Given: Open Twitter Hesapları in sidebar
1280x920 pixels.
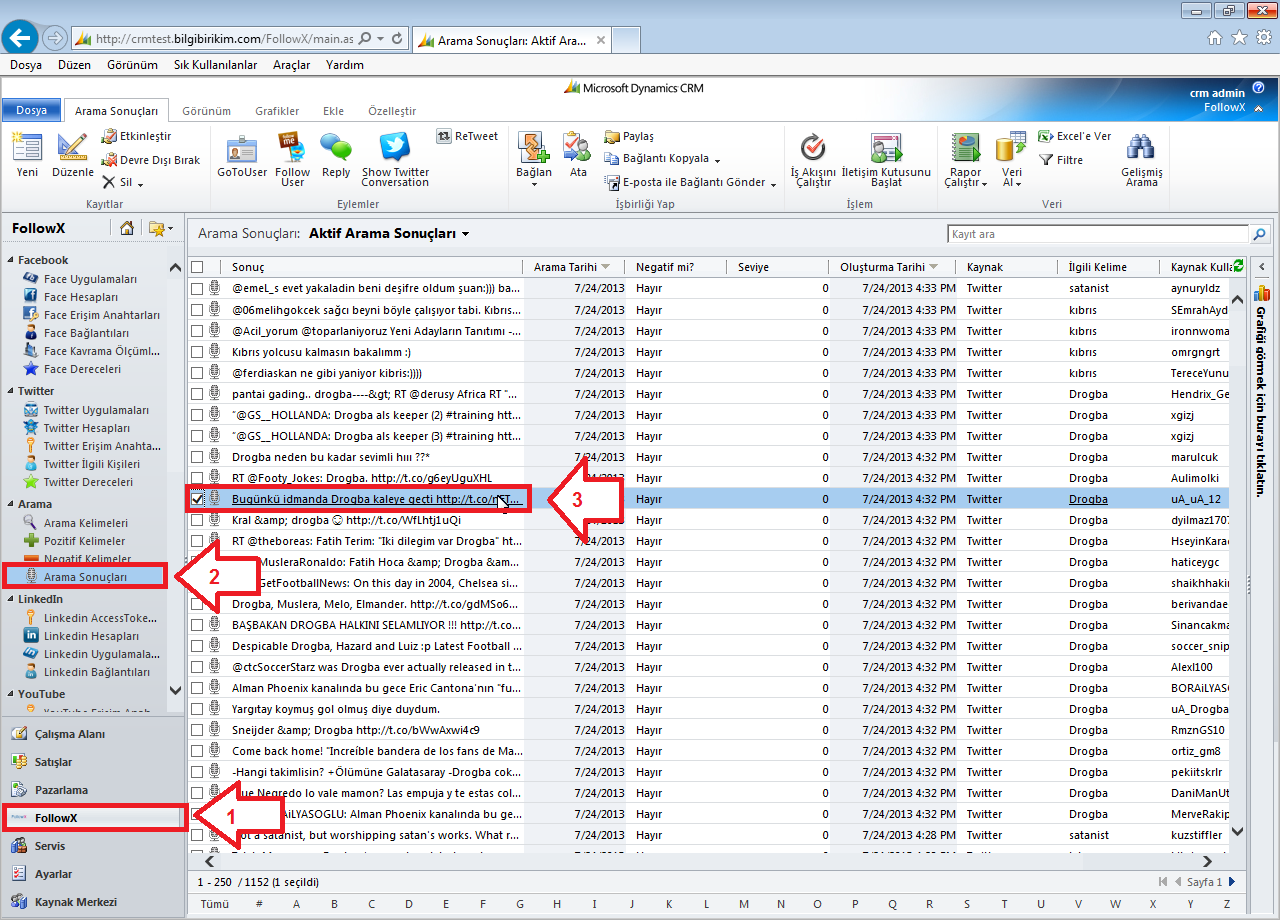Looking at the screenshot, I should [x=87, y=428].
